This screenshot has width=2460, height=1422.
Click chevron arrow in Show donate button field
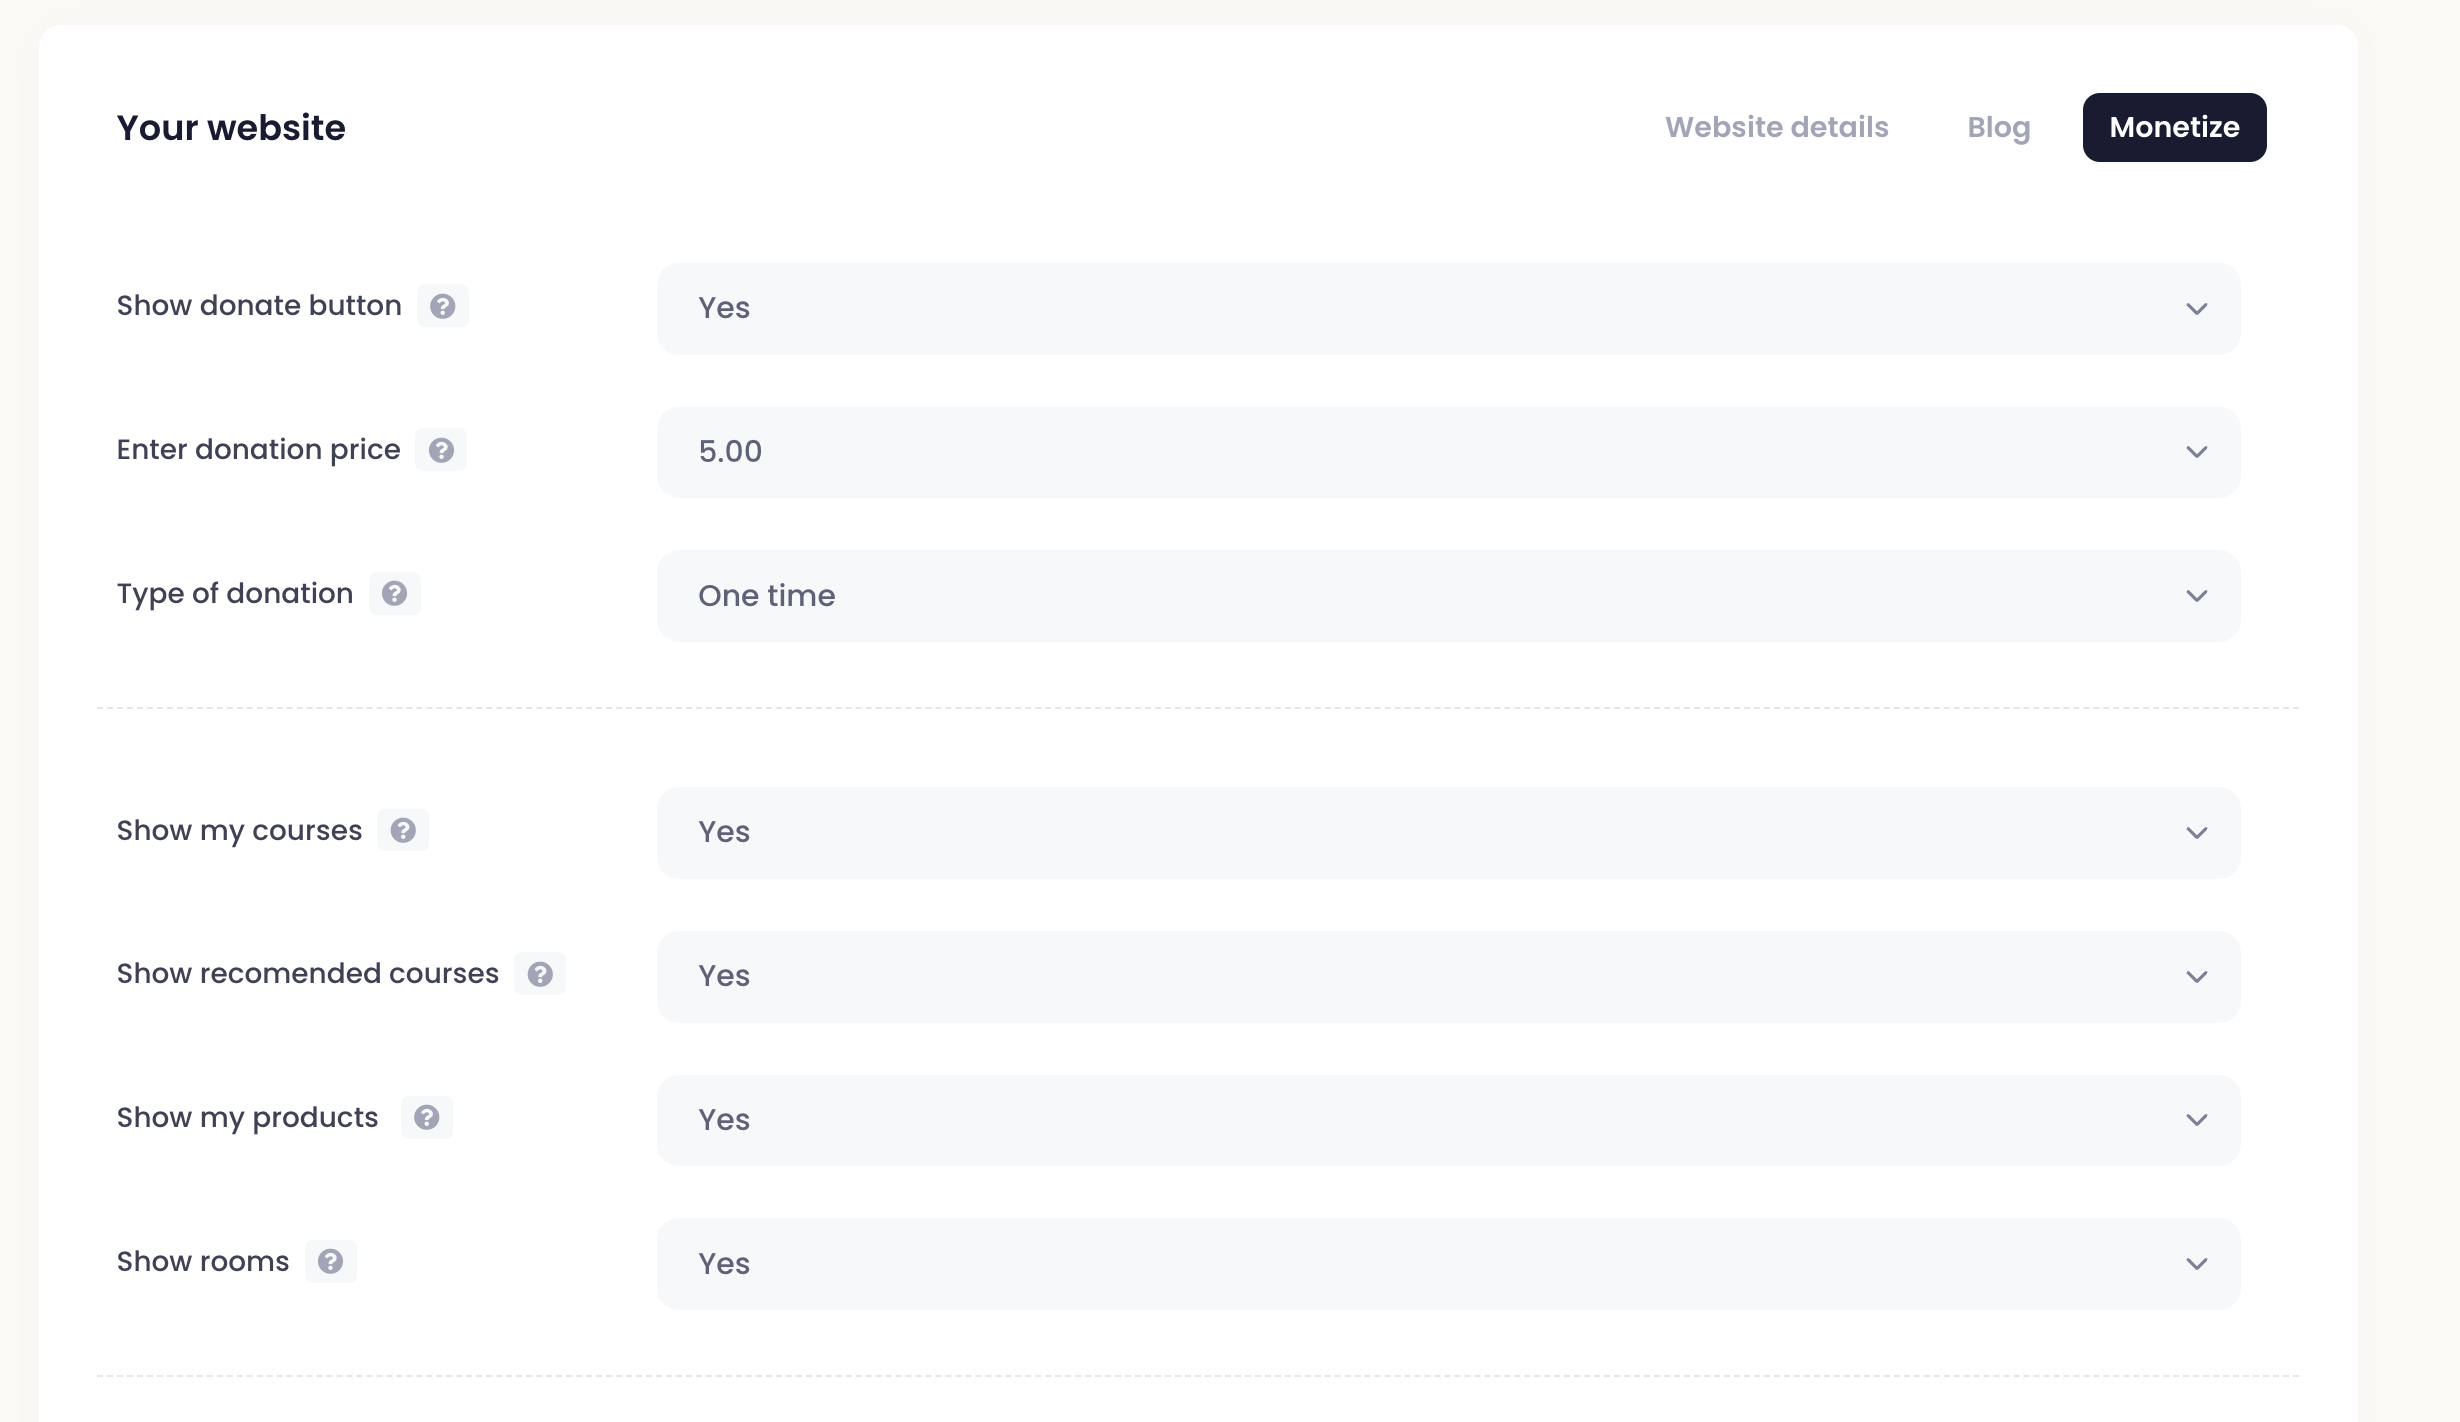click(x=2196, y=309)
